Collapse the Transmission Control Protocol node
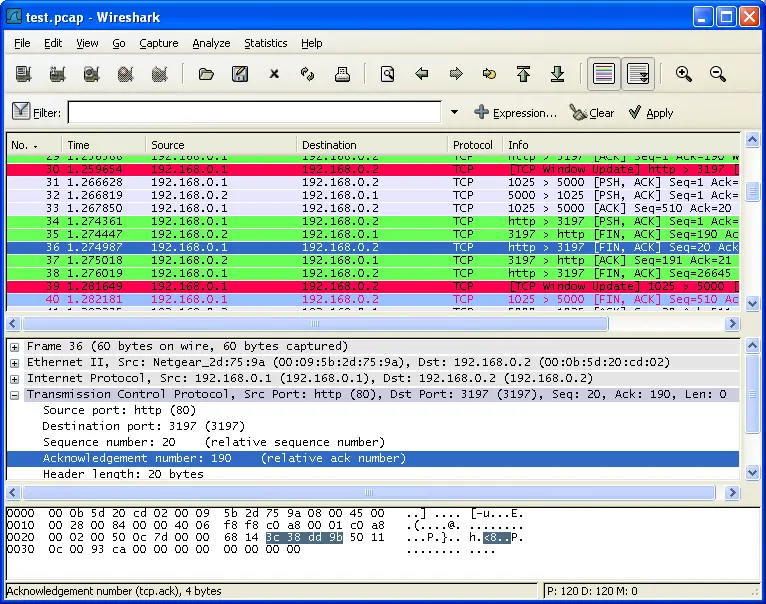Image resolution: width=766 pixels, height=604 pixels. (15, 394)
